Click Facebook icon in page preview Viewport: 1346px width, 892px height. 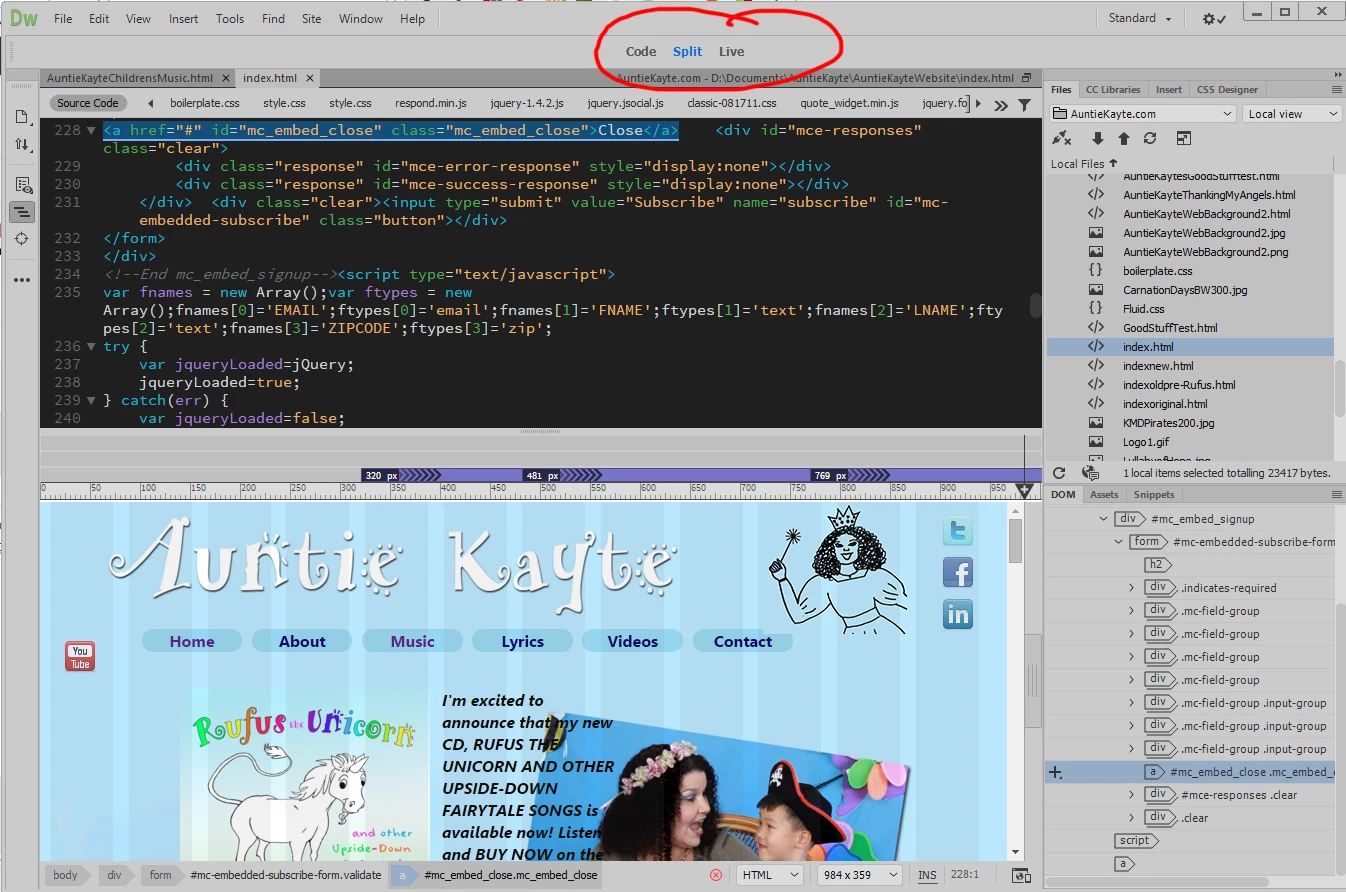point(957,572)
